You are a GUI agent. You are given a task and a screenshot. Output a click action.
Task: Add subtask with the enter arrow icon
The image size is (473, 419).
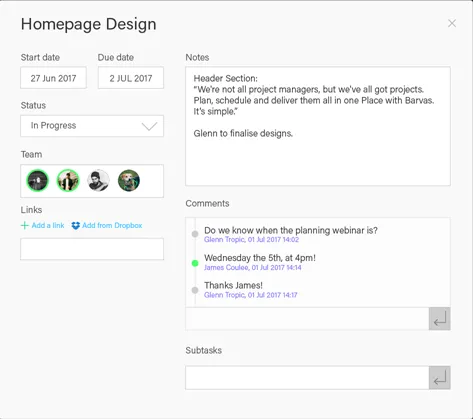[x=439, y=378]
